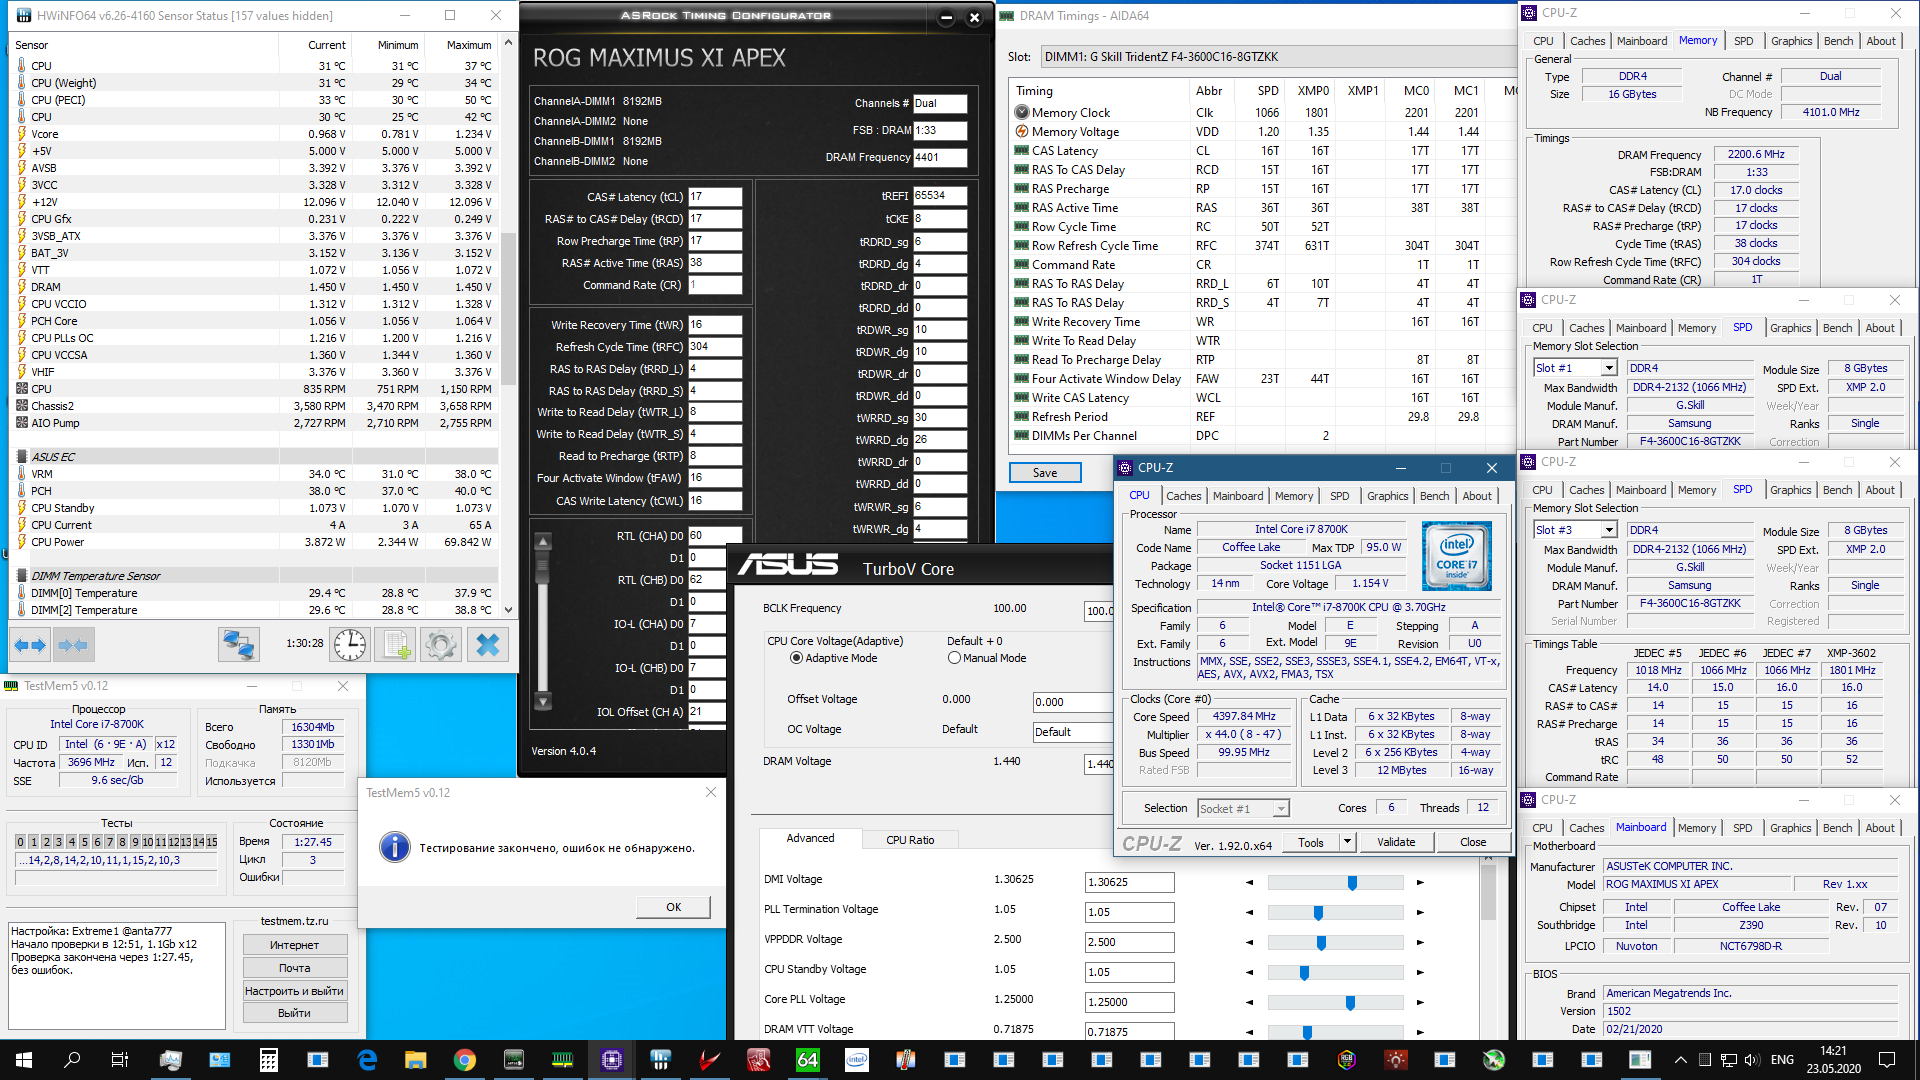Viewport: 1920px width, 1080px height.
Task: Click the Validate button in CPU-Z
Action: [1395, 842]
